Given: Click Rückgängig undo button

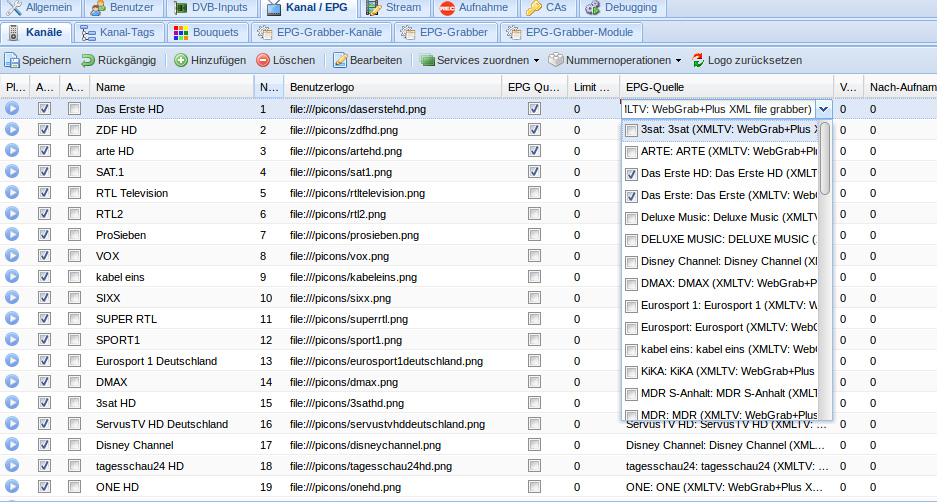Looking at the screenshot, I should 118,60.
